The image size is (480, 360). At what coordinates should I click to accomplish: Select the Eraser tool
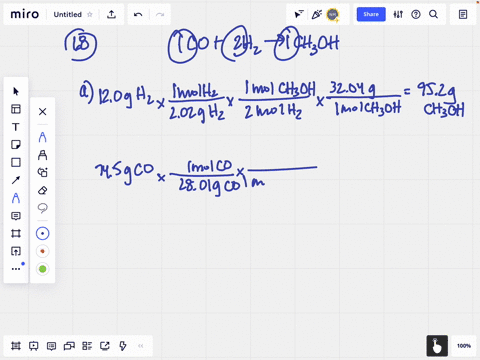(42, 190)
